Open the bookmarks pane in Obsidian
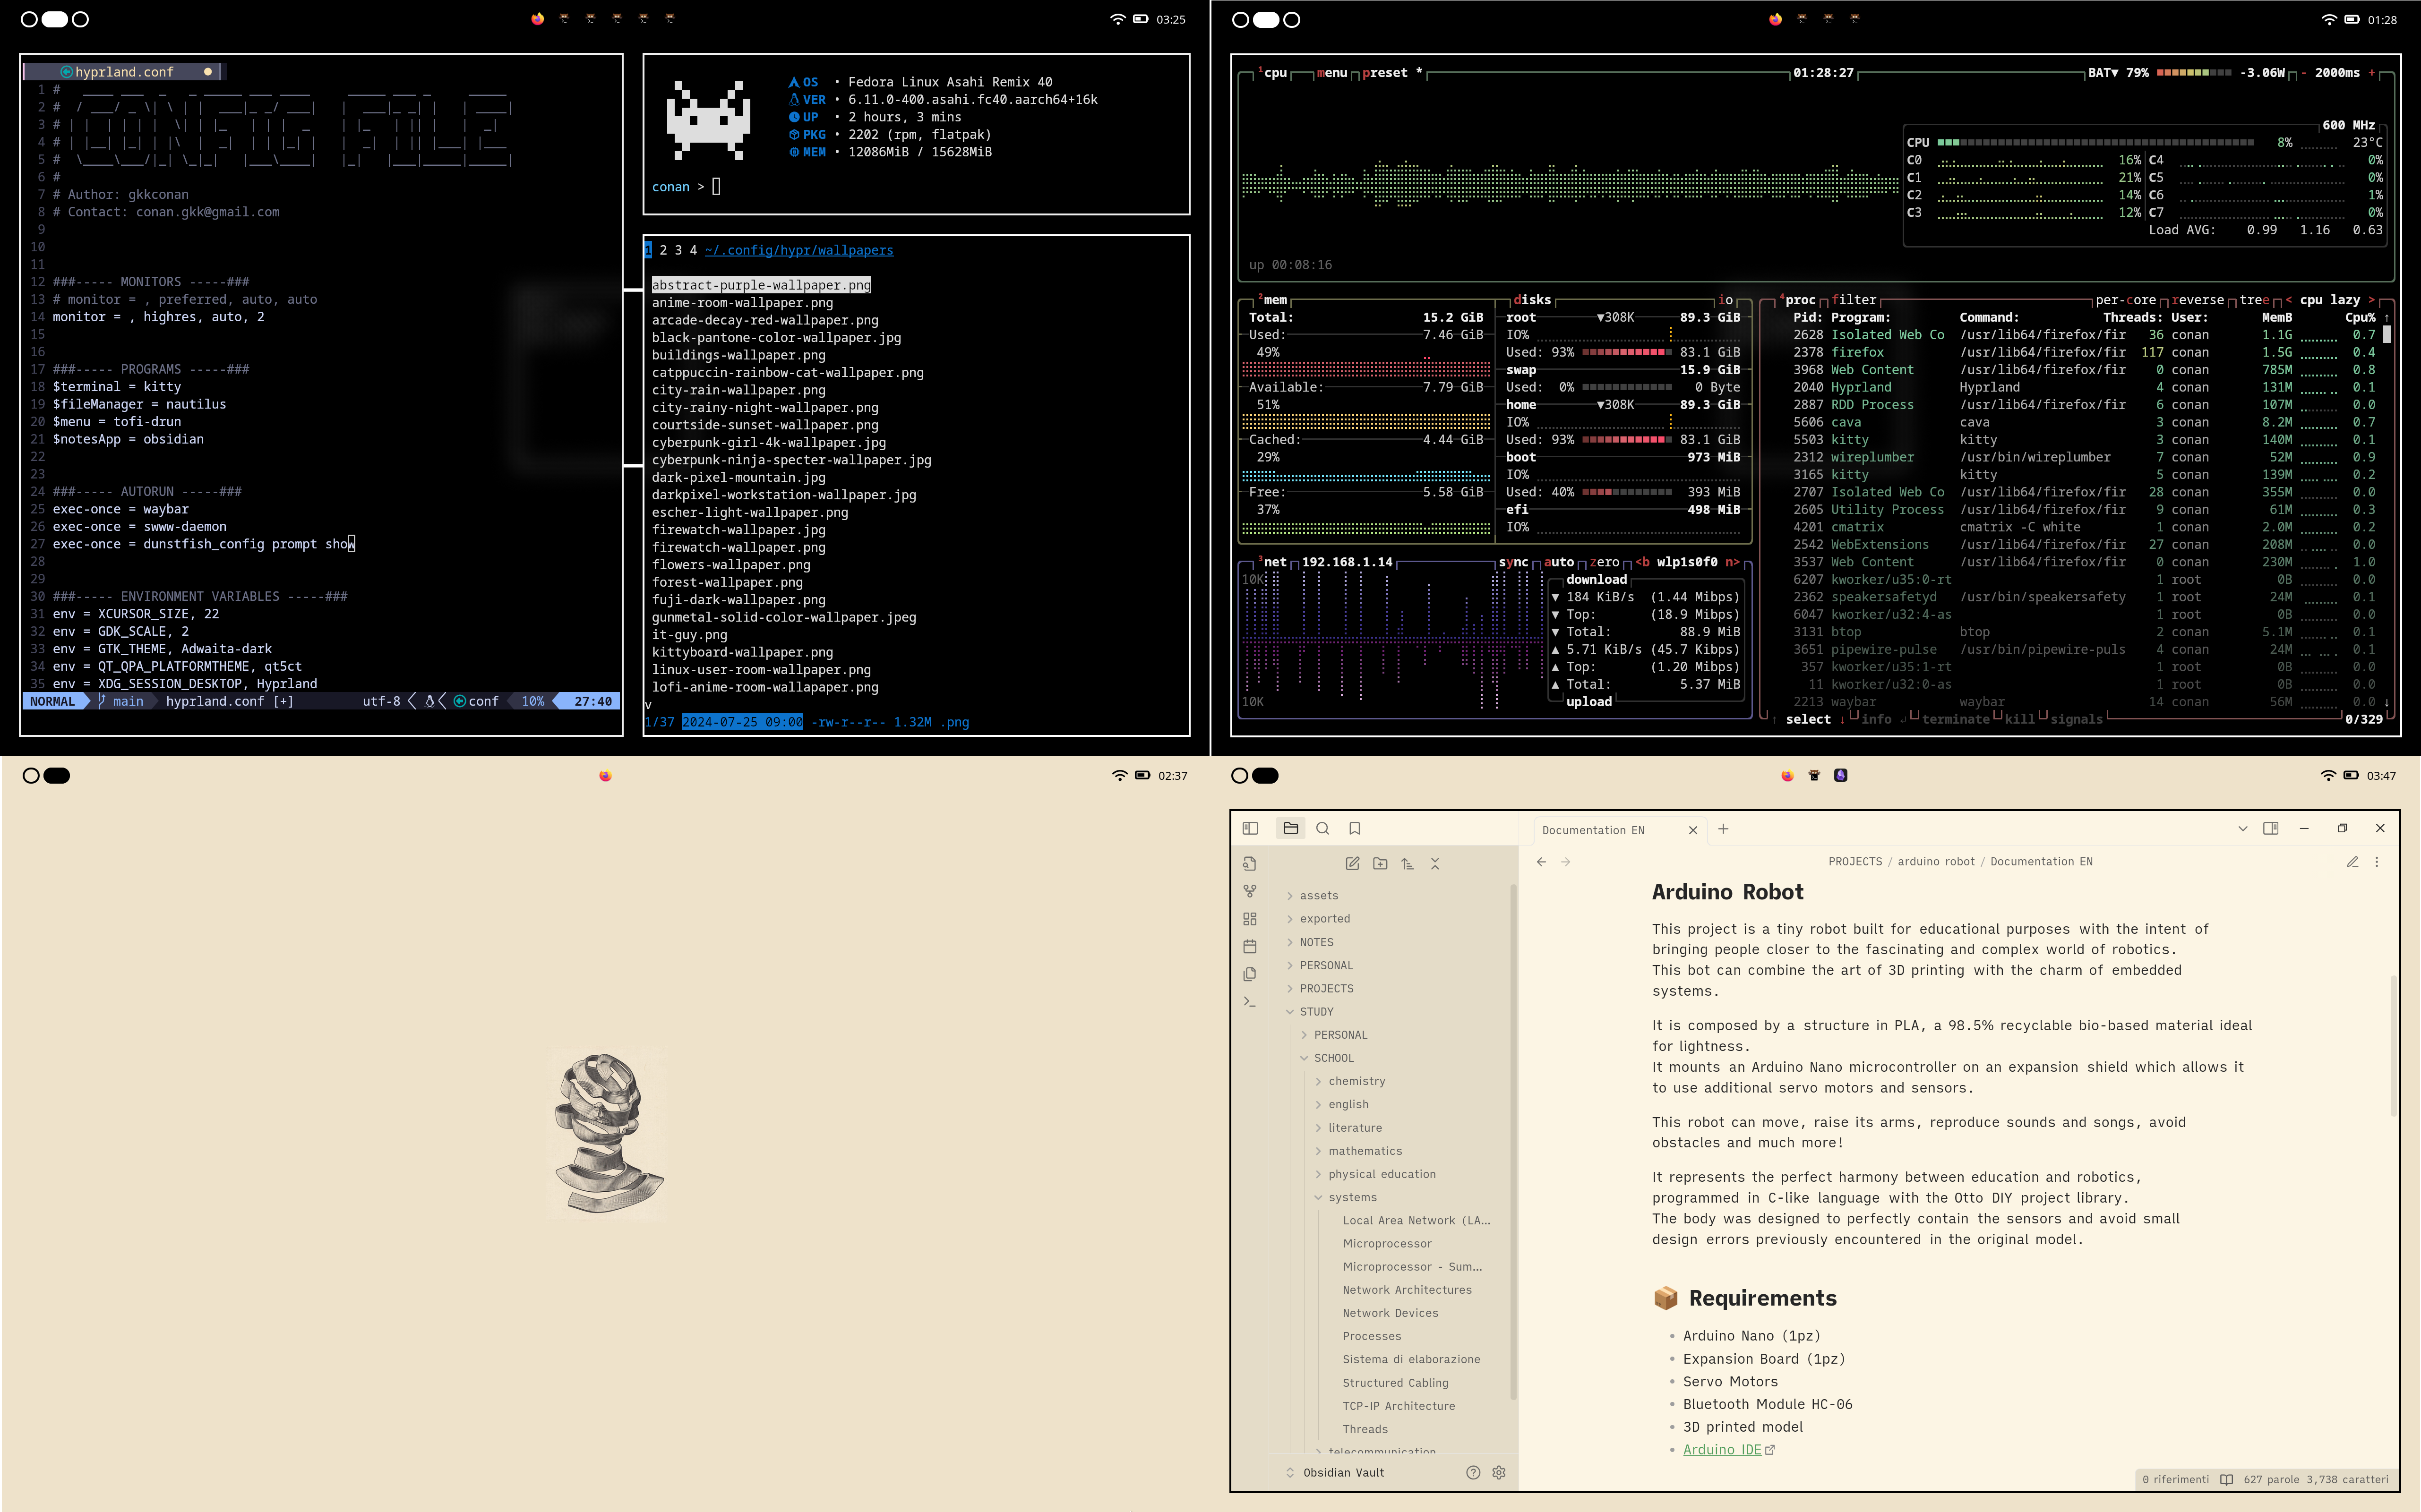The height and width of the screenshot is (1512, 2421). coord(1354,828)
